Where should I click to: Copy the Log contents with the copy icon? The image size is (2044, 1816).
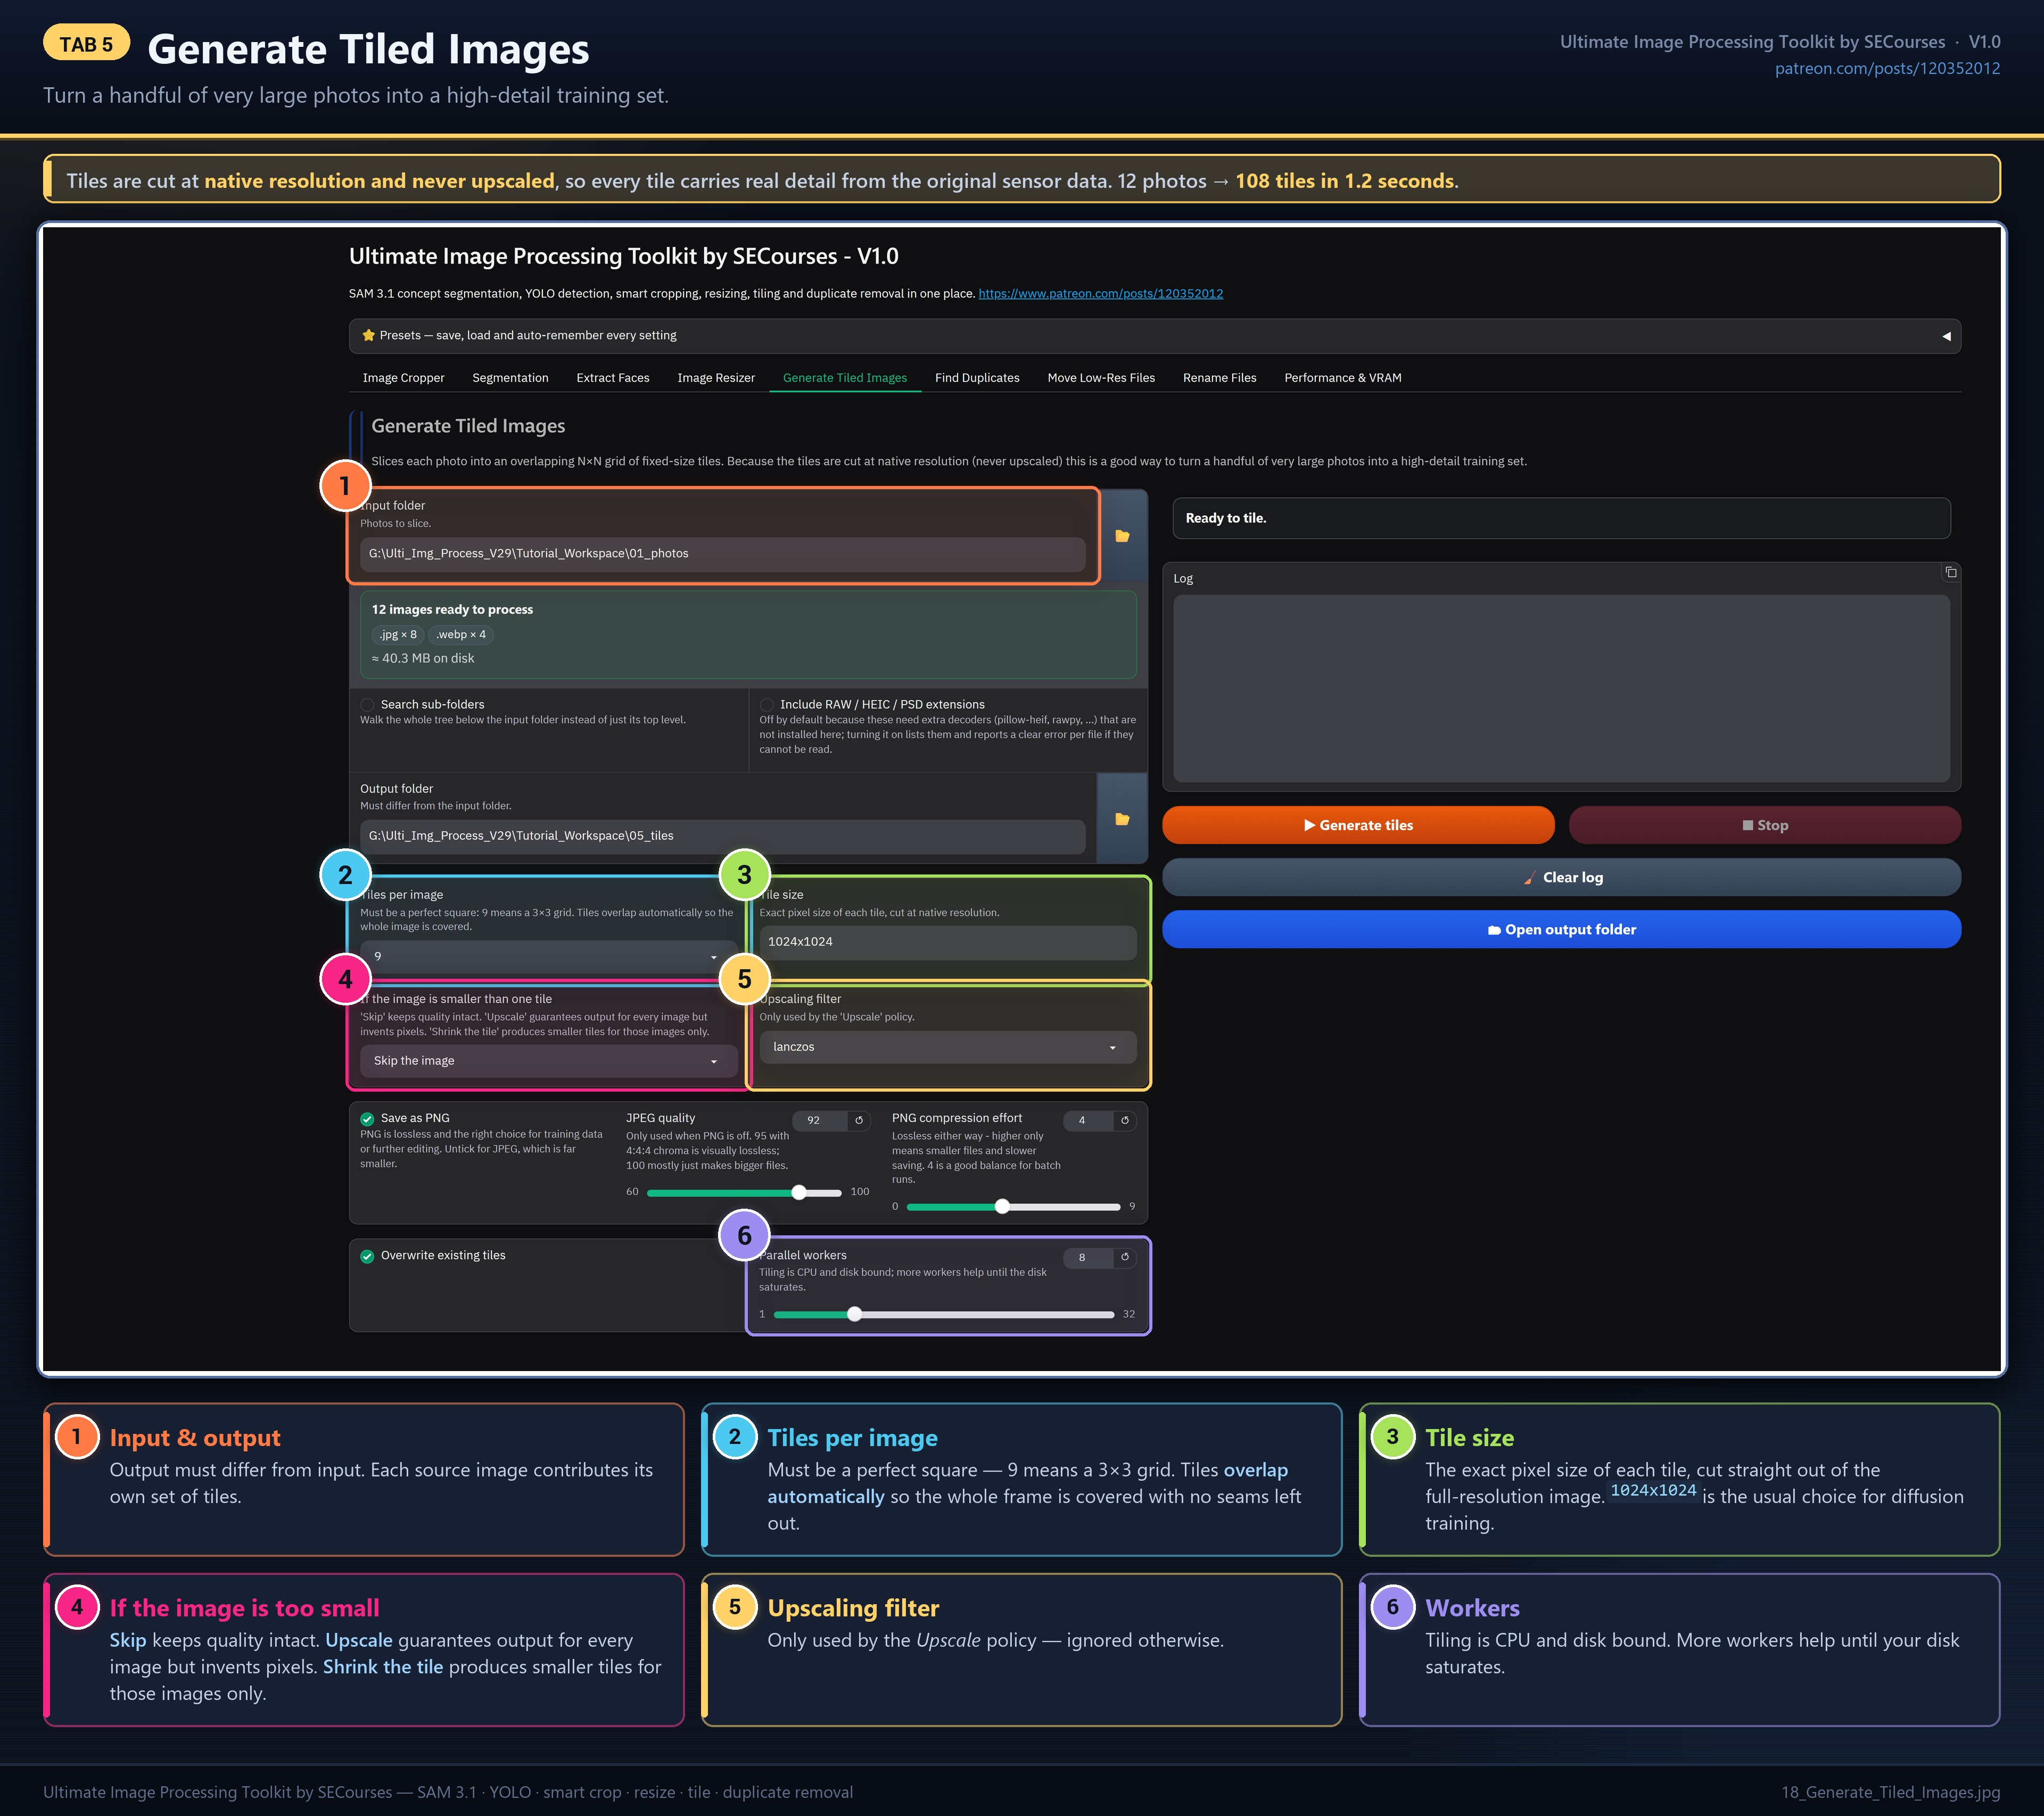point(1950,572)
